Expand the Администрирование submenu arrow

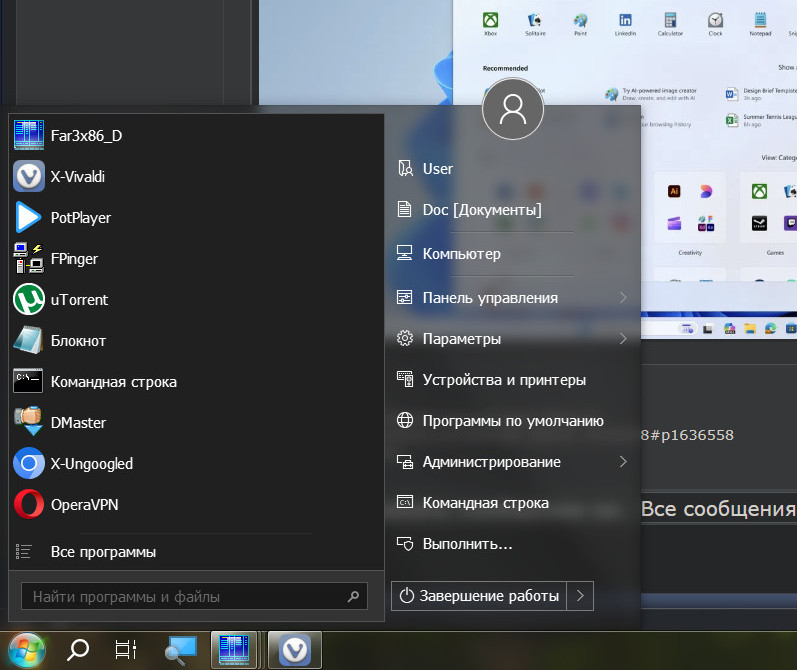[x=623, y=462]
